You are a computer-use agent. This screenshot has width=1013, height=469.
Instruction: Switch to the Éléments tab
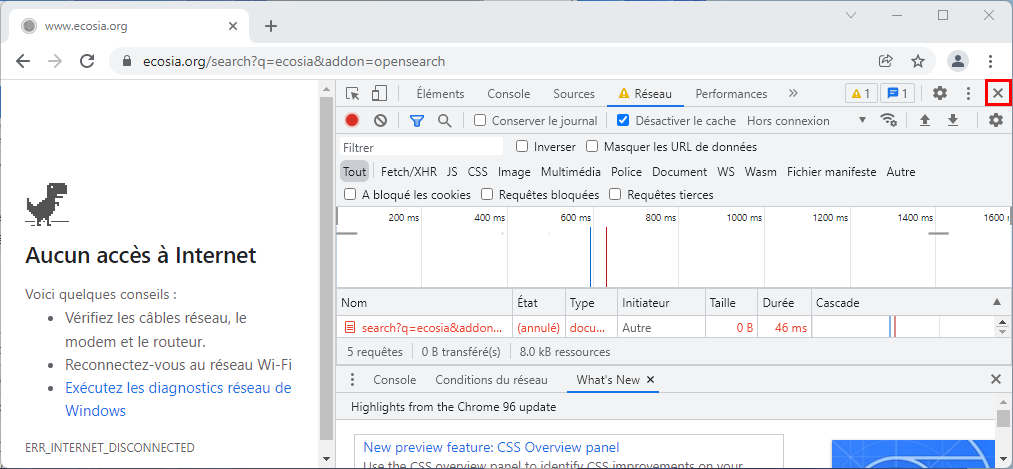[440, 94]
